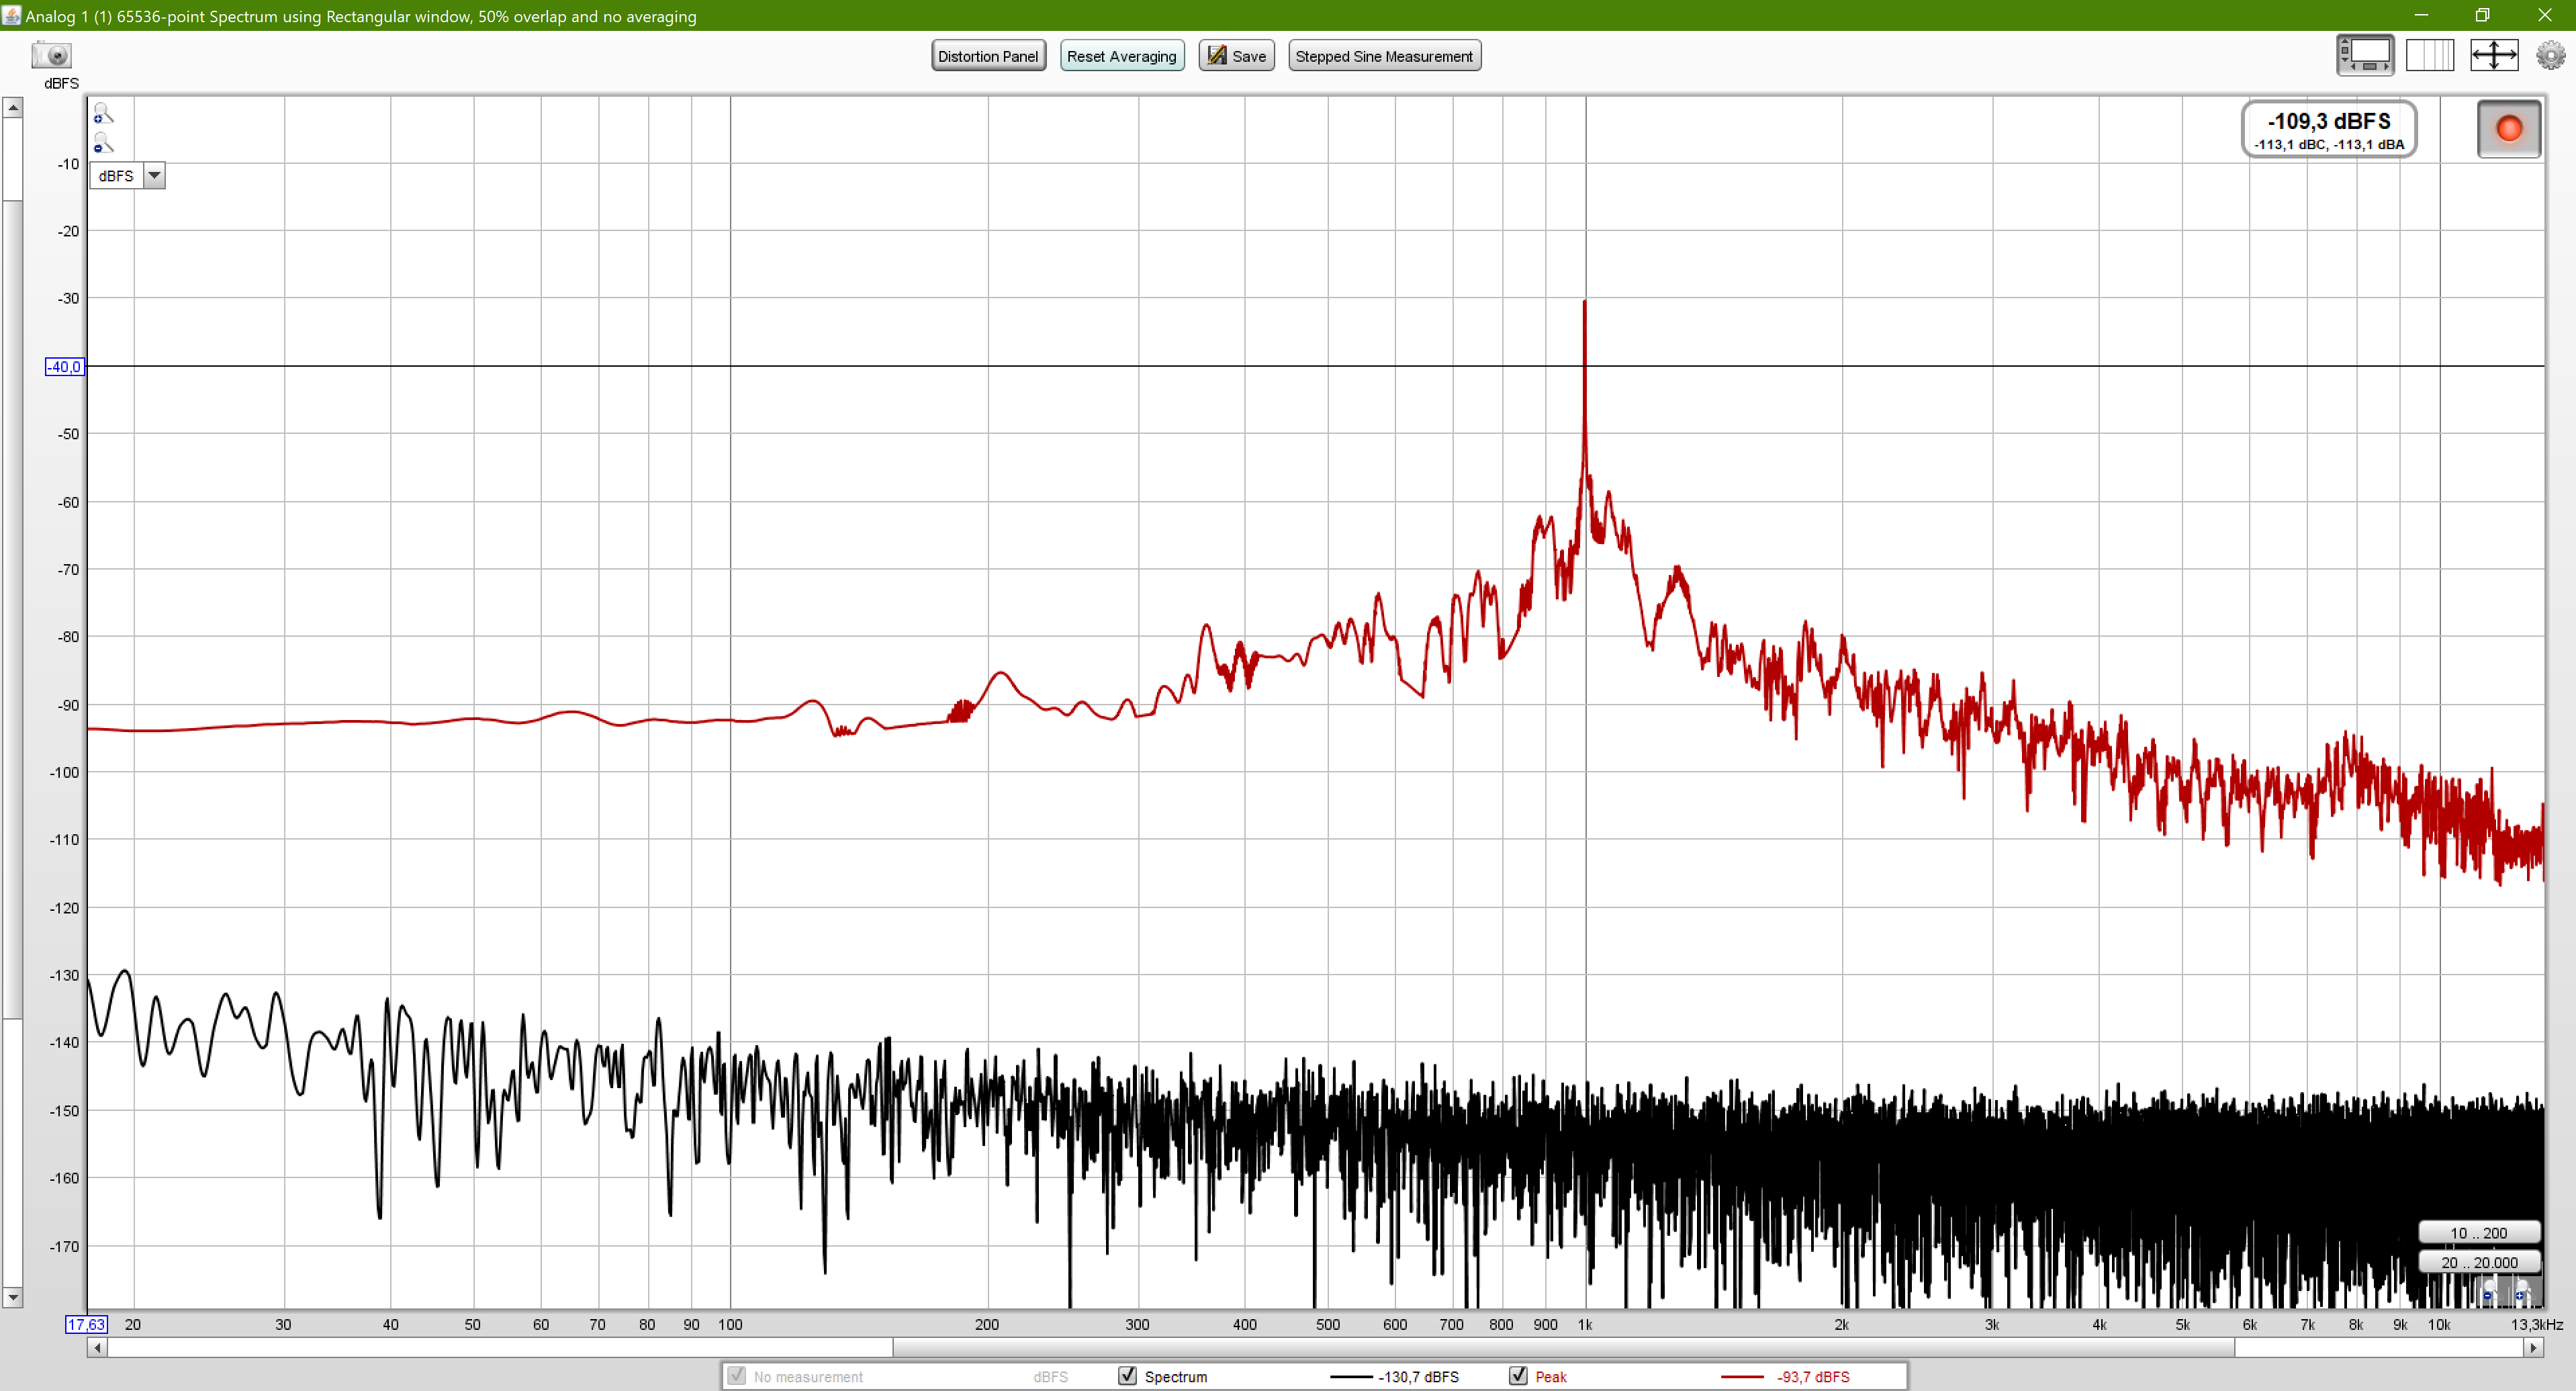
Task: Open Stepped Sine Measurement
Action: click(1384, 56)
